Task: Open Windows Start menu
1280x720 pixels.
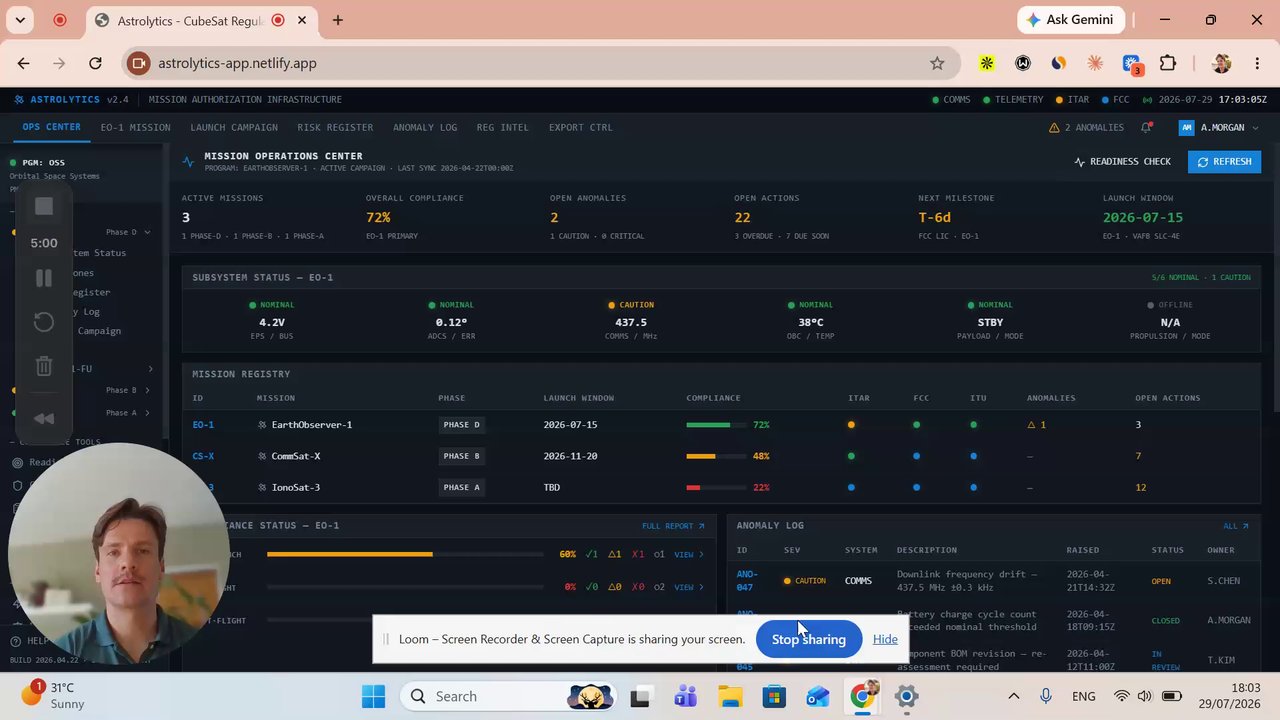Action: [x=373, y=696]
